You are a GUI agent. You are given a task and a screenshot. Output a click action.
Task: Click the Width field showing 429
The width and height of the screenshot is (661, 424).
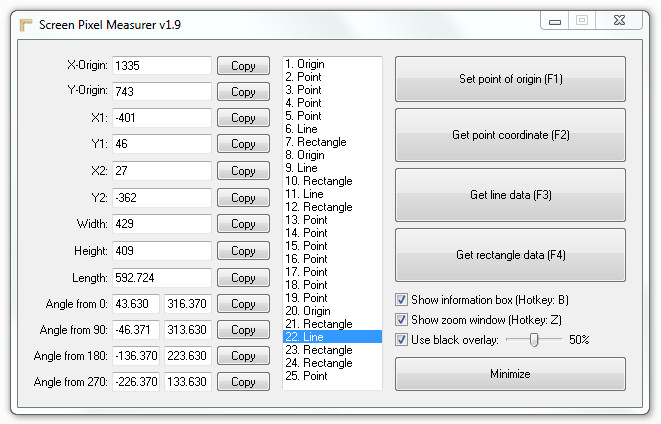(162, 224)
